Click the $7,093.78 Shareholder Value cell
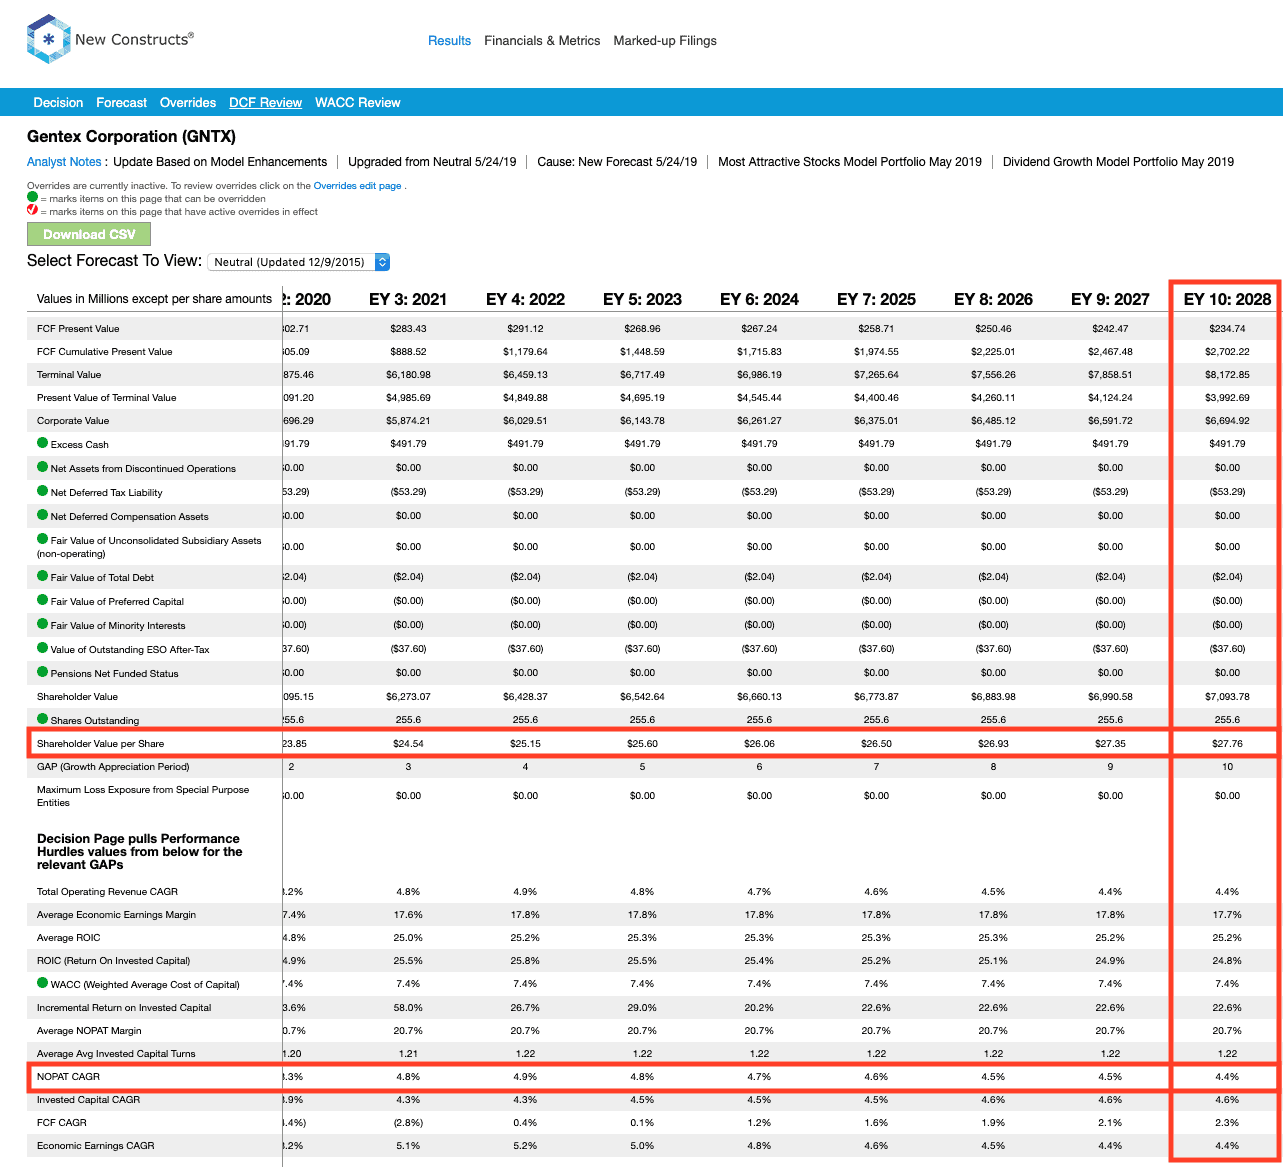This screenshot has width=1283, height=1167. (x=1227, y=697)
